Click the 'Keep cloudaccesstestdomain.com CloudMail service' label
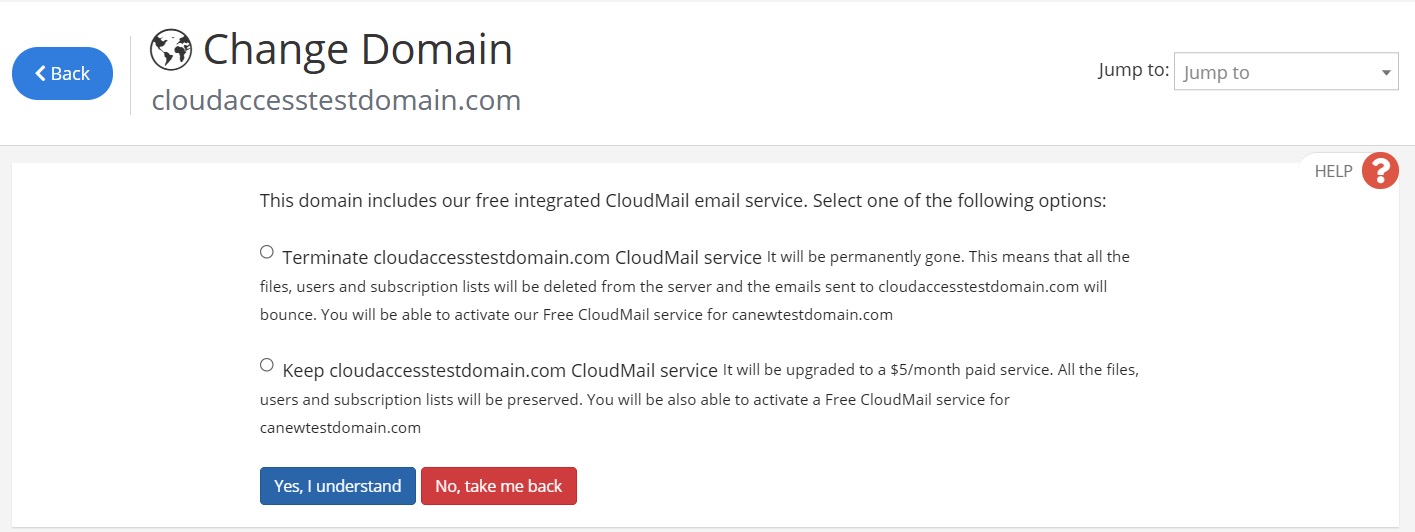The height and width of the screenshot is (532, 1415). pyautogui.click(x=500, y=370)
